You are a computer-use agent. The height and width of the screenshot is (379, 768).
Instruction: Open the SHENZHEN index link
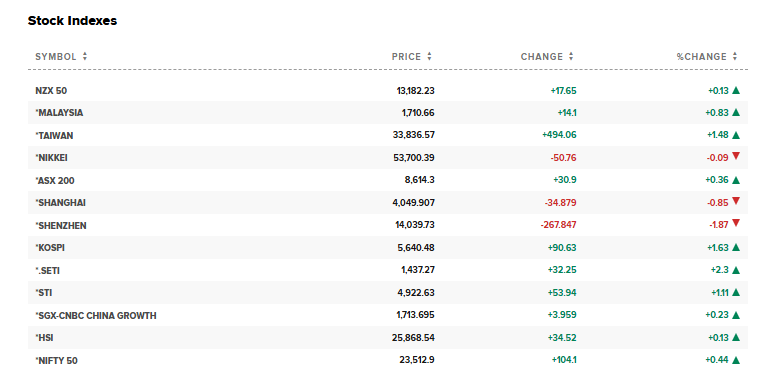[61, 226]
